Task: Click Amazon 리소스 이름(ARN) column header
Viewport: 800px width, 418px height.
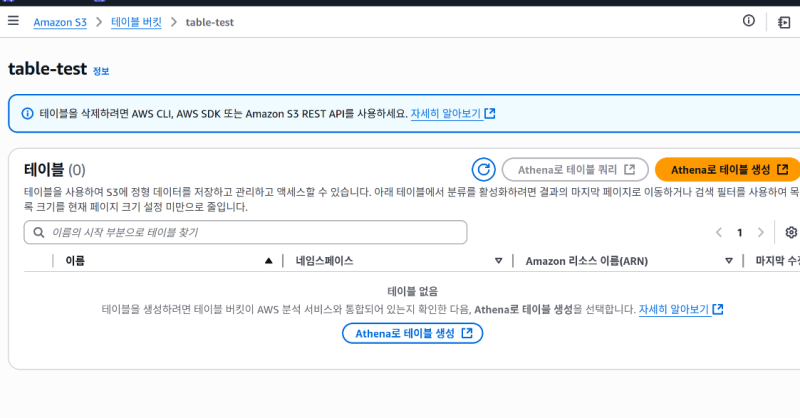Action: click(x=587, y=261)
